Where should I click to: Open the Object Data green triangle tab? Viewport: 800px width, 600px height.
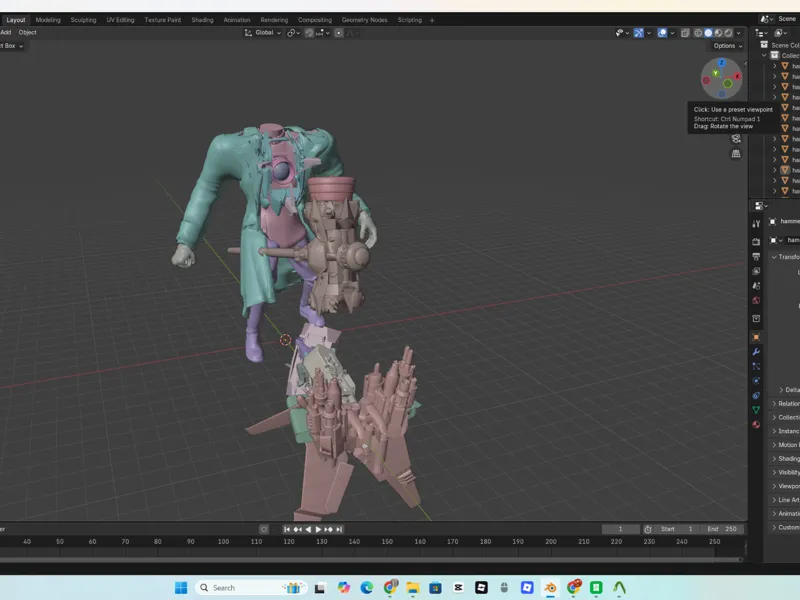coord(756,410)
